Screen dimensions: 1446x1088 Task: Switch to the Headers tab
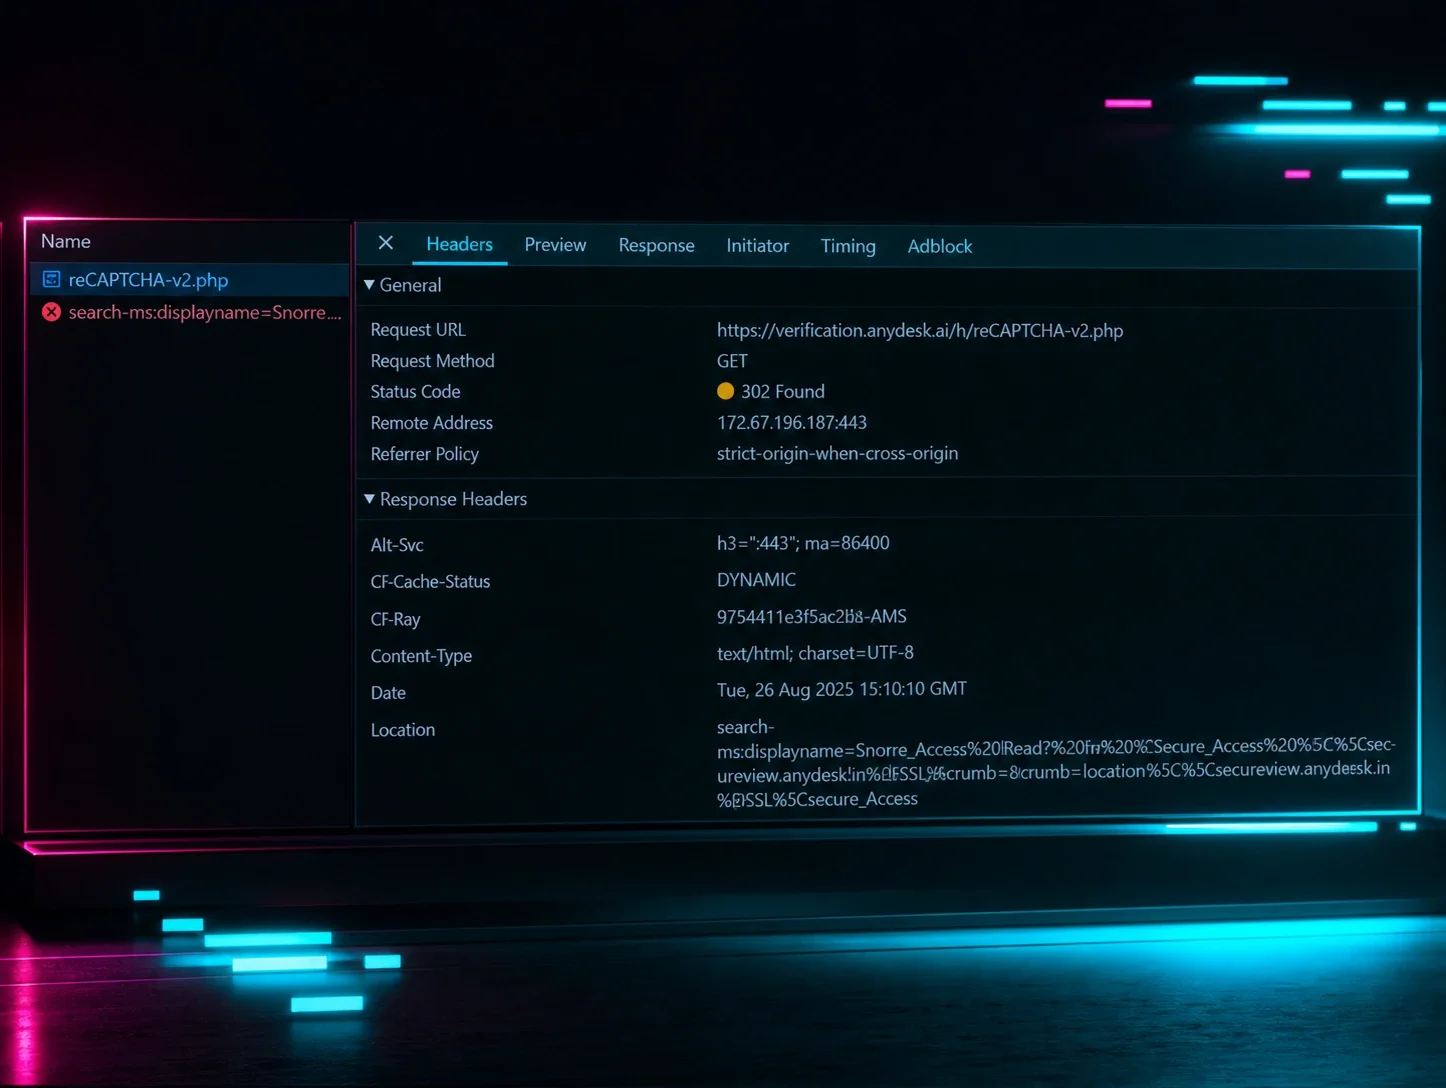[x=459, y=244]
